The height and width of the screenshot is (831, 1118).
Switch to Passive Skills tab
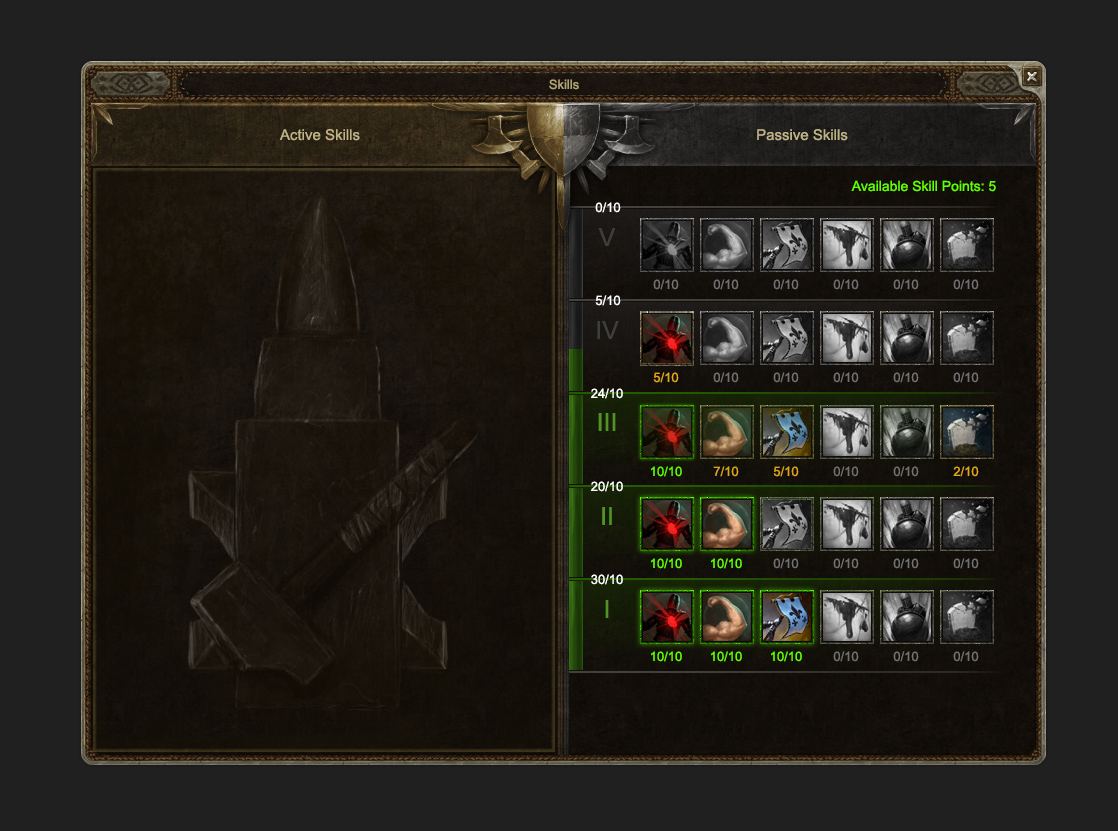801,135
